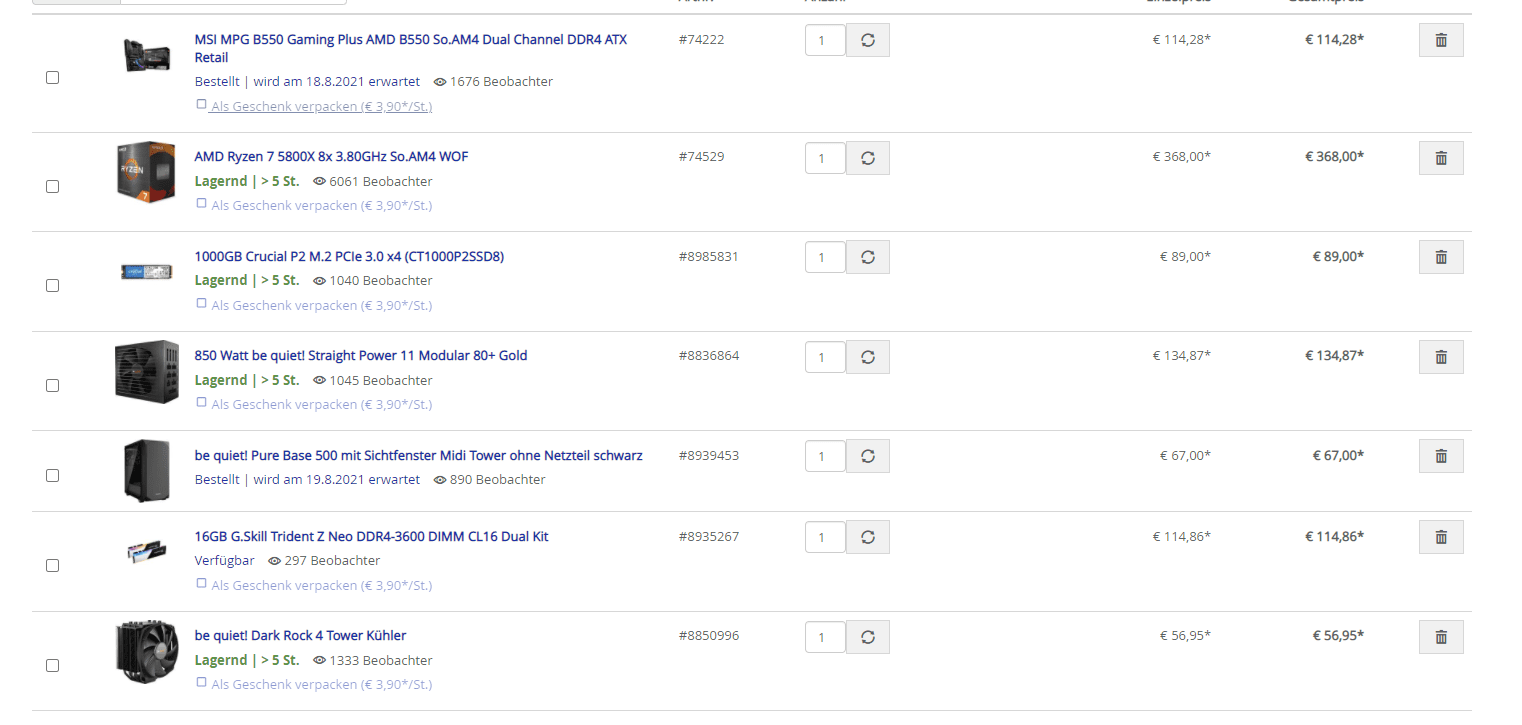This screenshot has width=1522, height=725.
Task: Remove be quiet! Pure Base 500 case
Action: click(x=1440, y=456)
